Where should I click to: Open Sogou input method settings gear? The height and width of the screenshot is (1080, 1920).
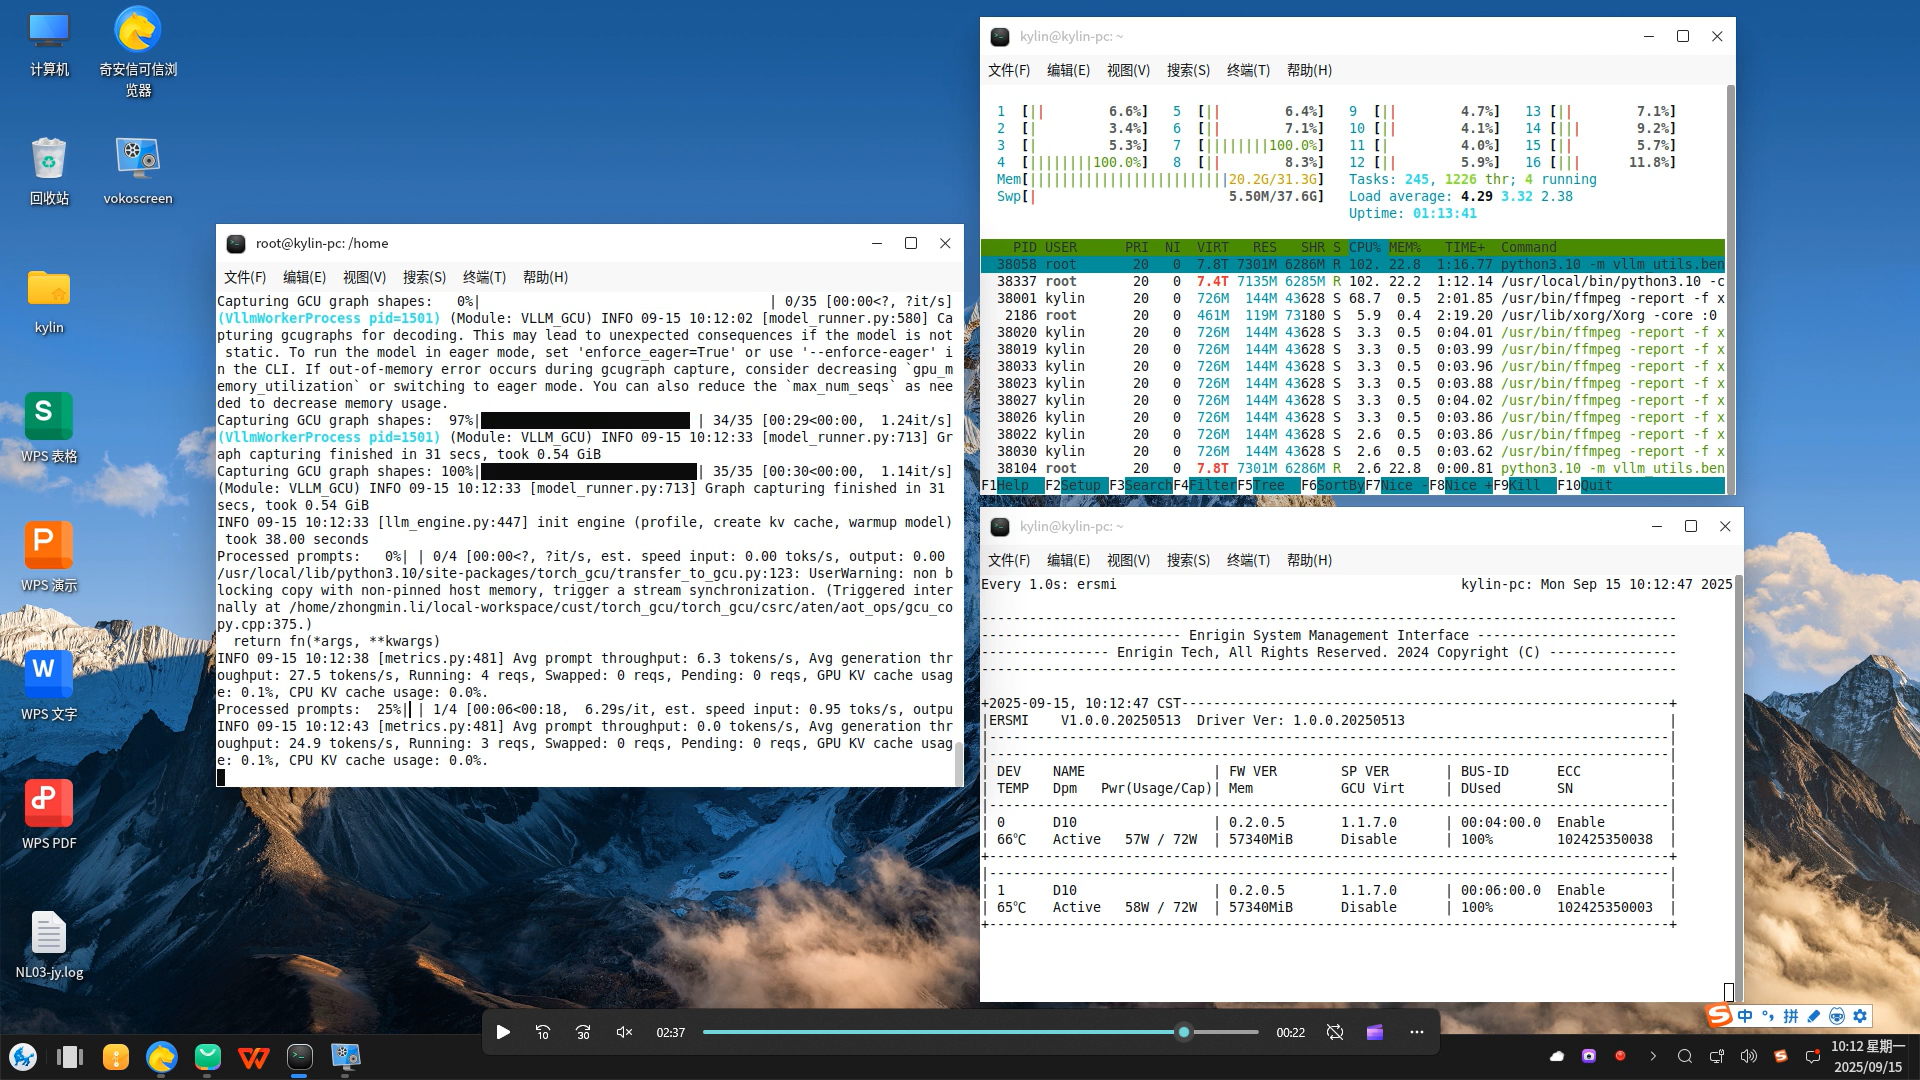click(x=1860, y=1016)
